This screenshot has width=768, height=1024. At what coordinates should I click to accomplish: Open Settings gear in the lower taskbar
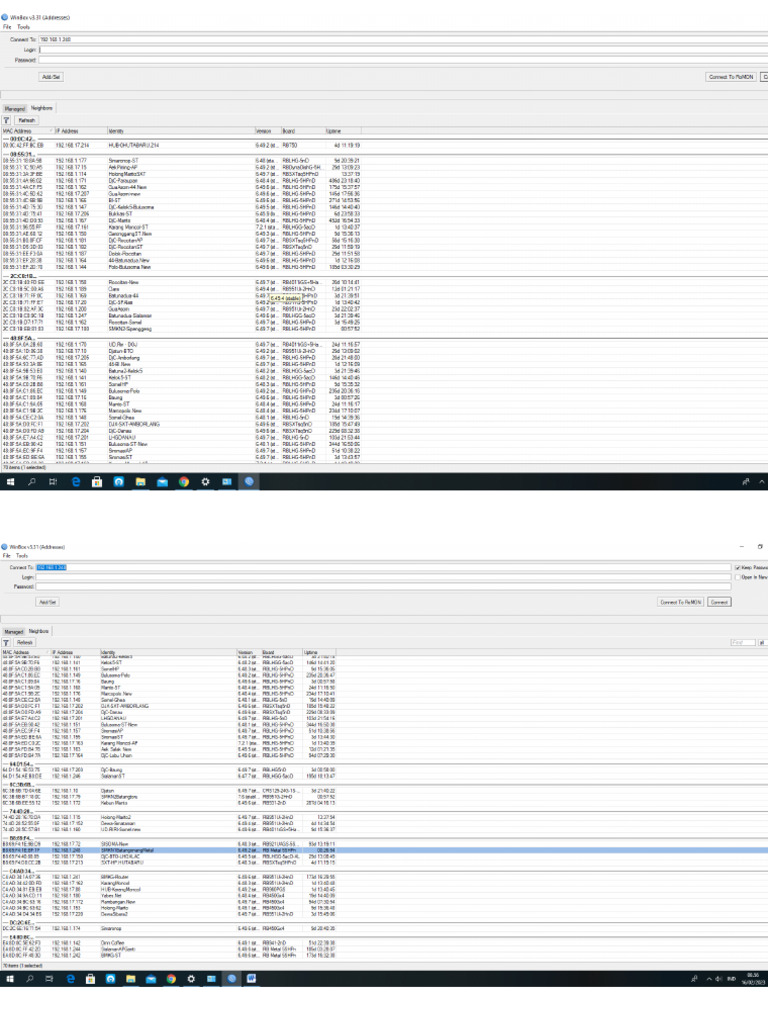point(191,979)
